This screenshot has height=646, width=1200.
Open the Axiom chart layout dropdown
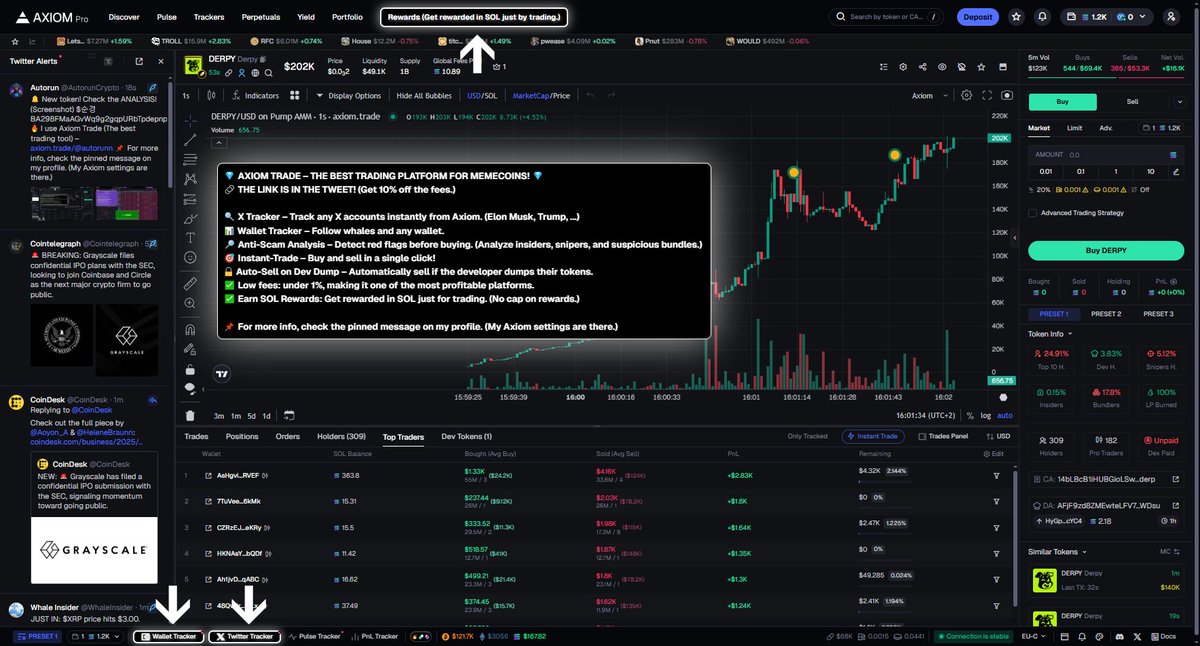pyautogui.click(x=929, y=96)
